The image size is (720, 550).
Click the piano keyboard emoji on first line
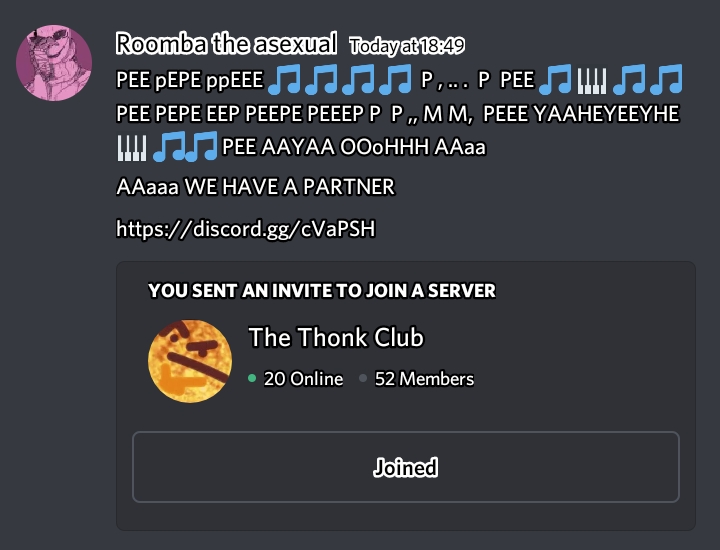[x=592, y=80]
